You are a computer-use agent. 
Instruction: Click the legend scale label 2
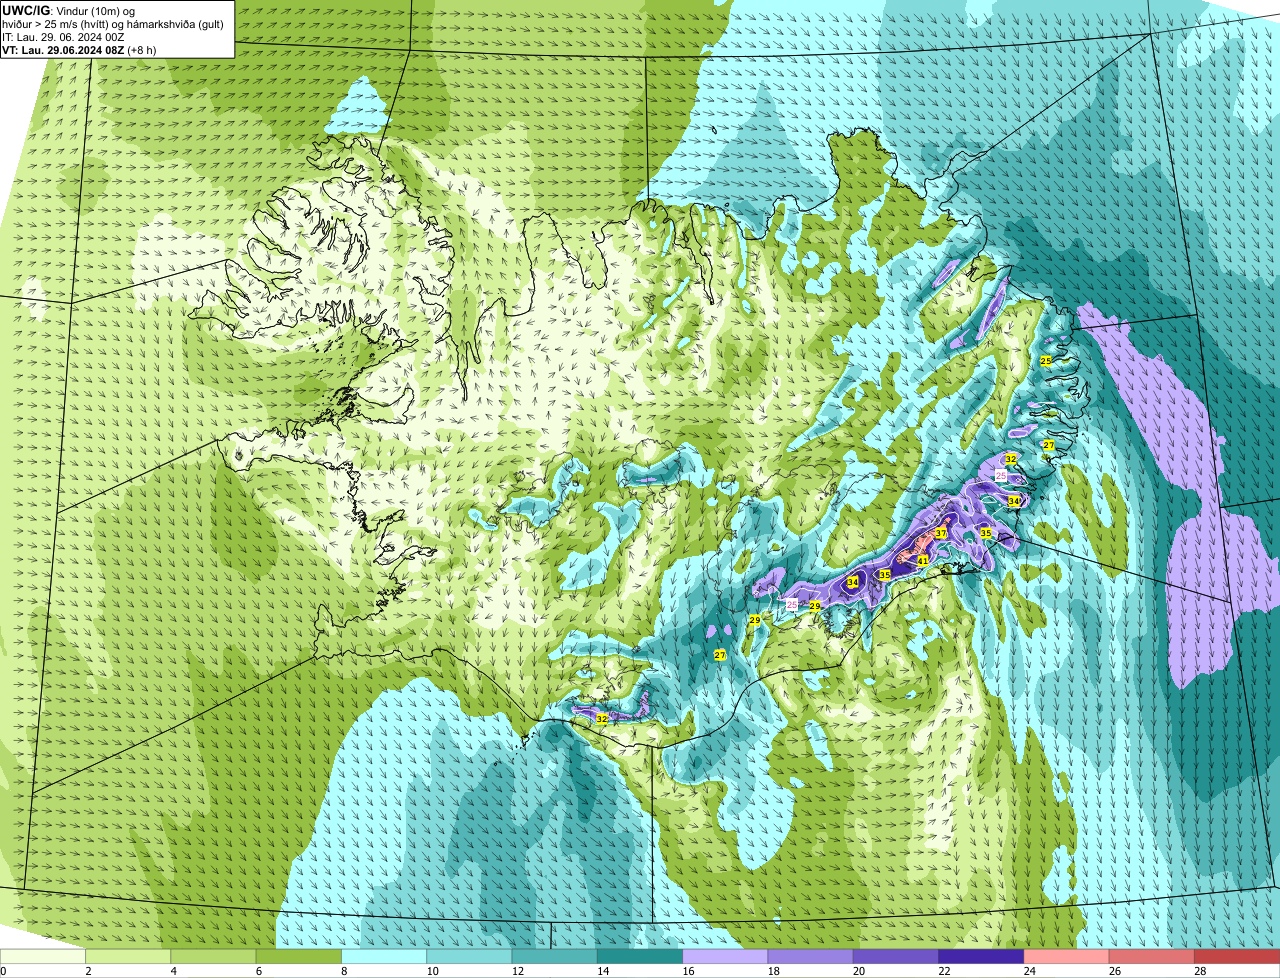tap(88, 971)
